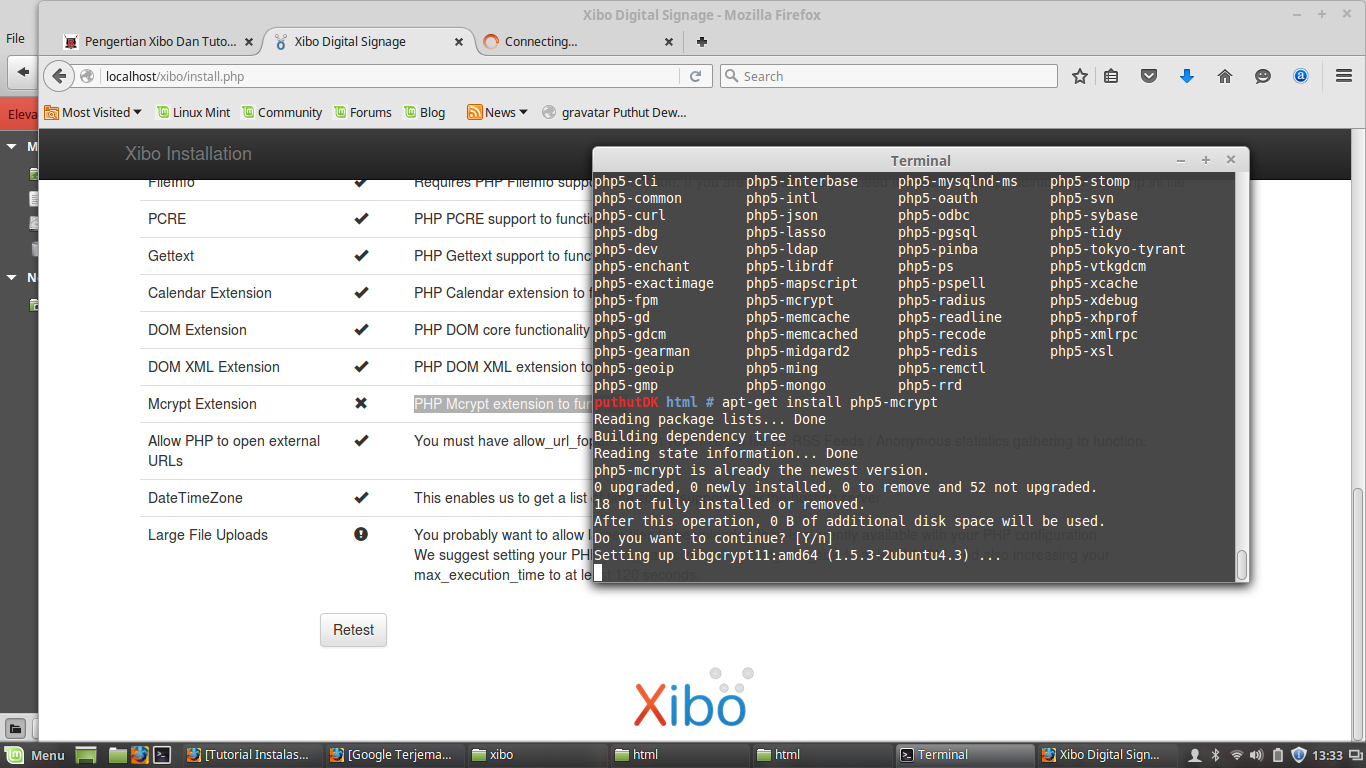Viewport: 1366px width, 768px height.
Task: Open network wifi tray icon
Action: coord(1237,755)
